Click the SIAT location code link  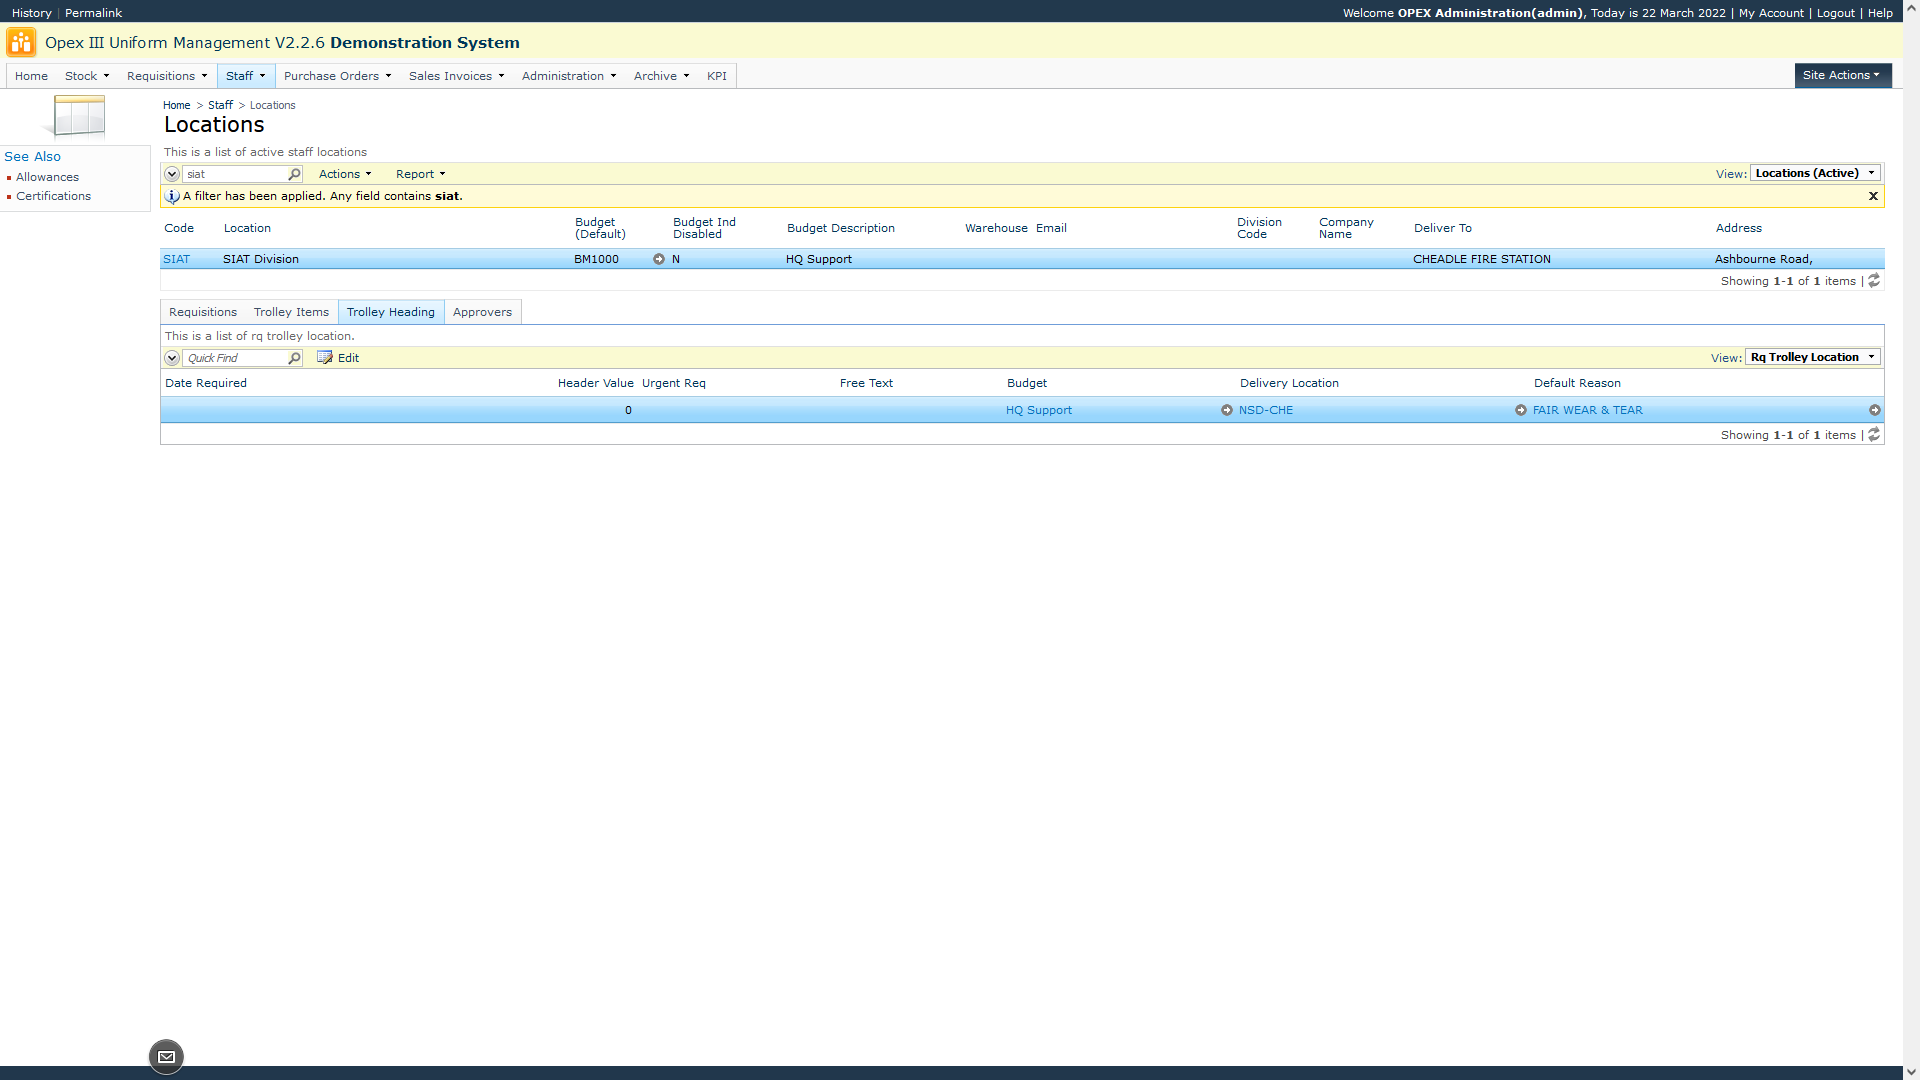(176, 259)
